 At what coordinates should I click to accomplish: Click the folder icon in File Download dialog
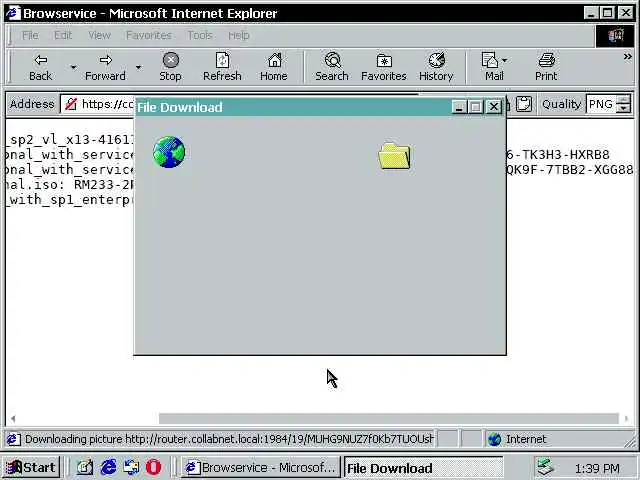[395, 156]
